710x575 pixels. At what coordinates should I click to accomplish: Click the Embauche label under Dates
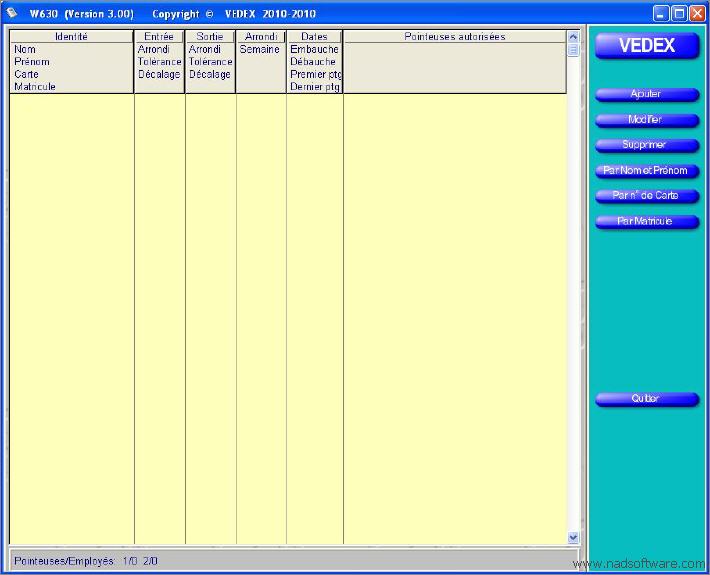[x=315, y=49]
